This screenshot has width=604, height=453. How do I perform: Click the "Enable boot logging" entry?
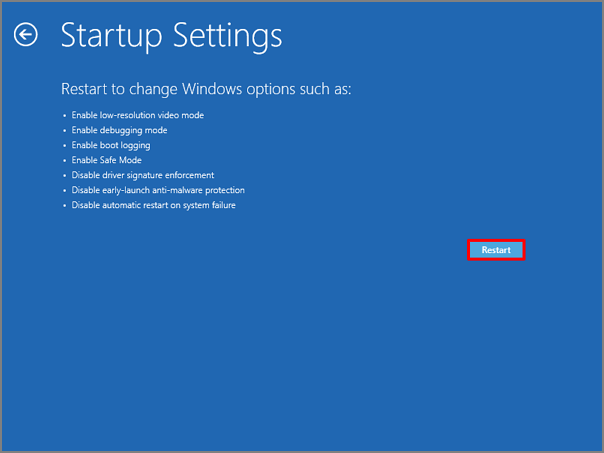pyautogui.click(x=111, y=145)
